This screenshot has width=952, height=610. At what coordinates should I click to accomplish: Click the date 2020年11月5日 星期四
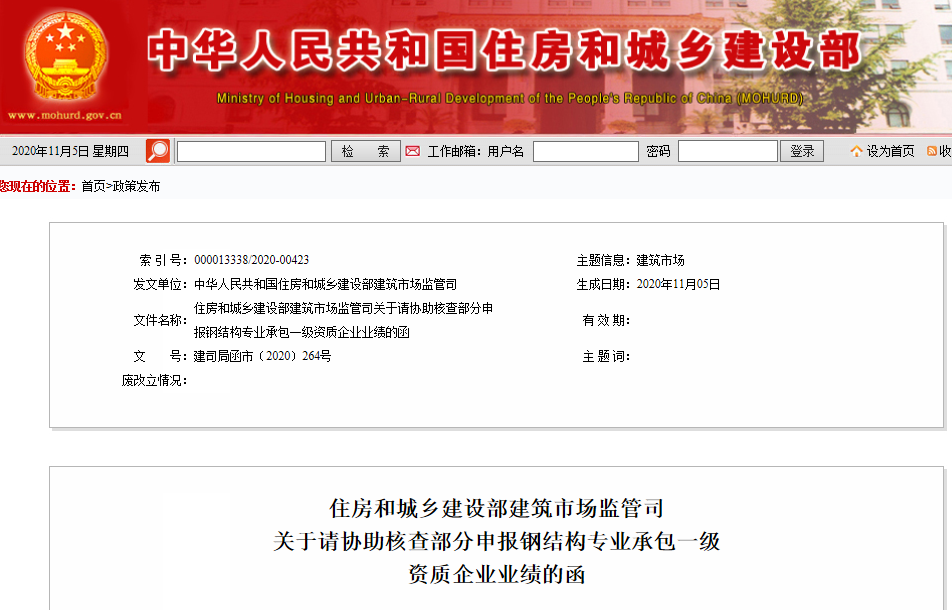(x=70, y=152)
